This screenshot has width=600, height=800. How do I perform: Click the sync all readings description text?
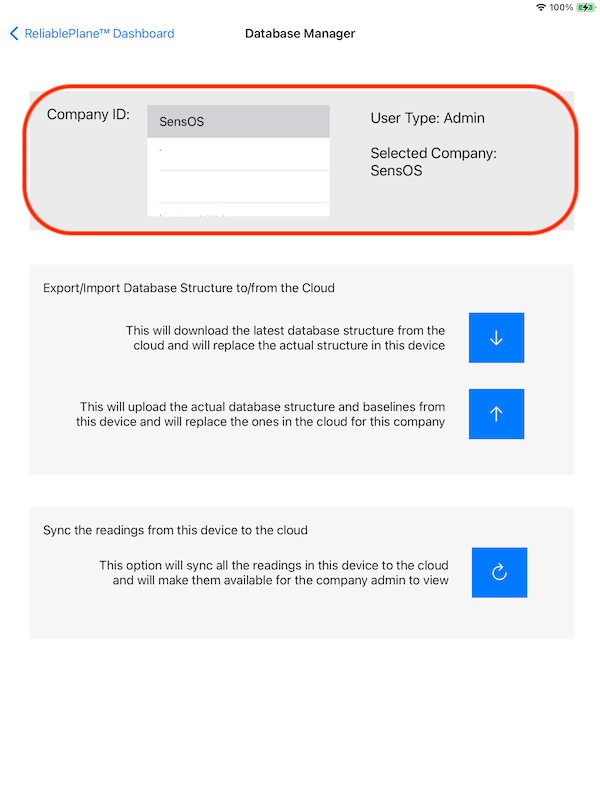[274, 572]
